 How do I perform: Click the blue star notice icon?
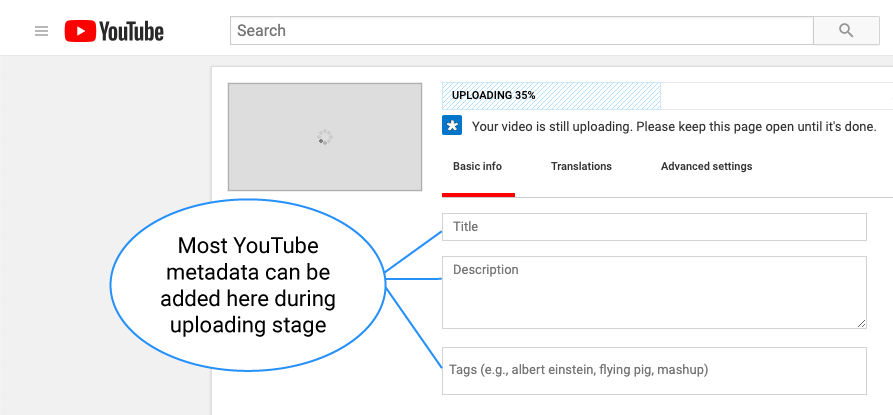click(x=452, y=126)
